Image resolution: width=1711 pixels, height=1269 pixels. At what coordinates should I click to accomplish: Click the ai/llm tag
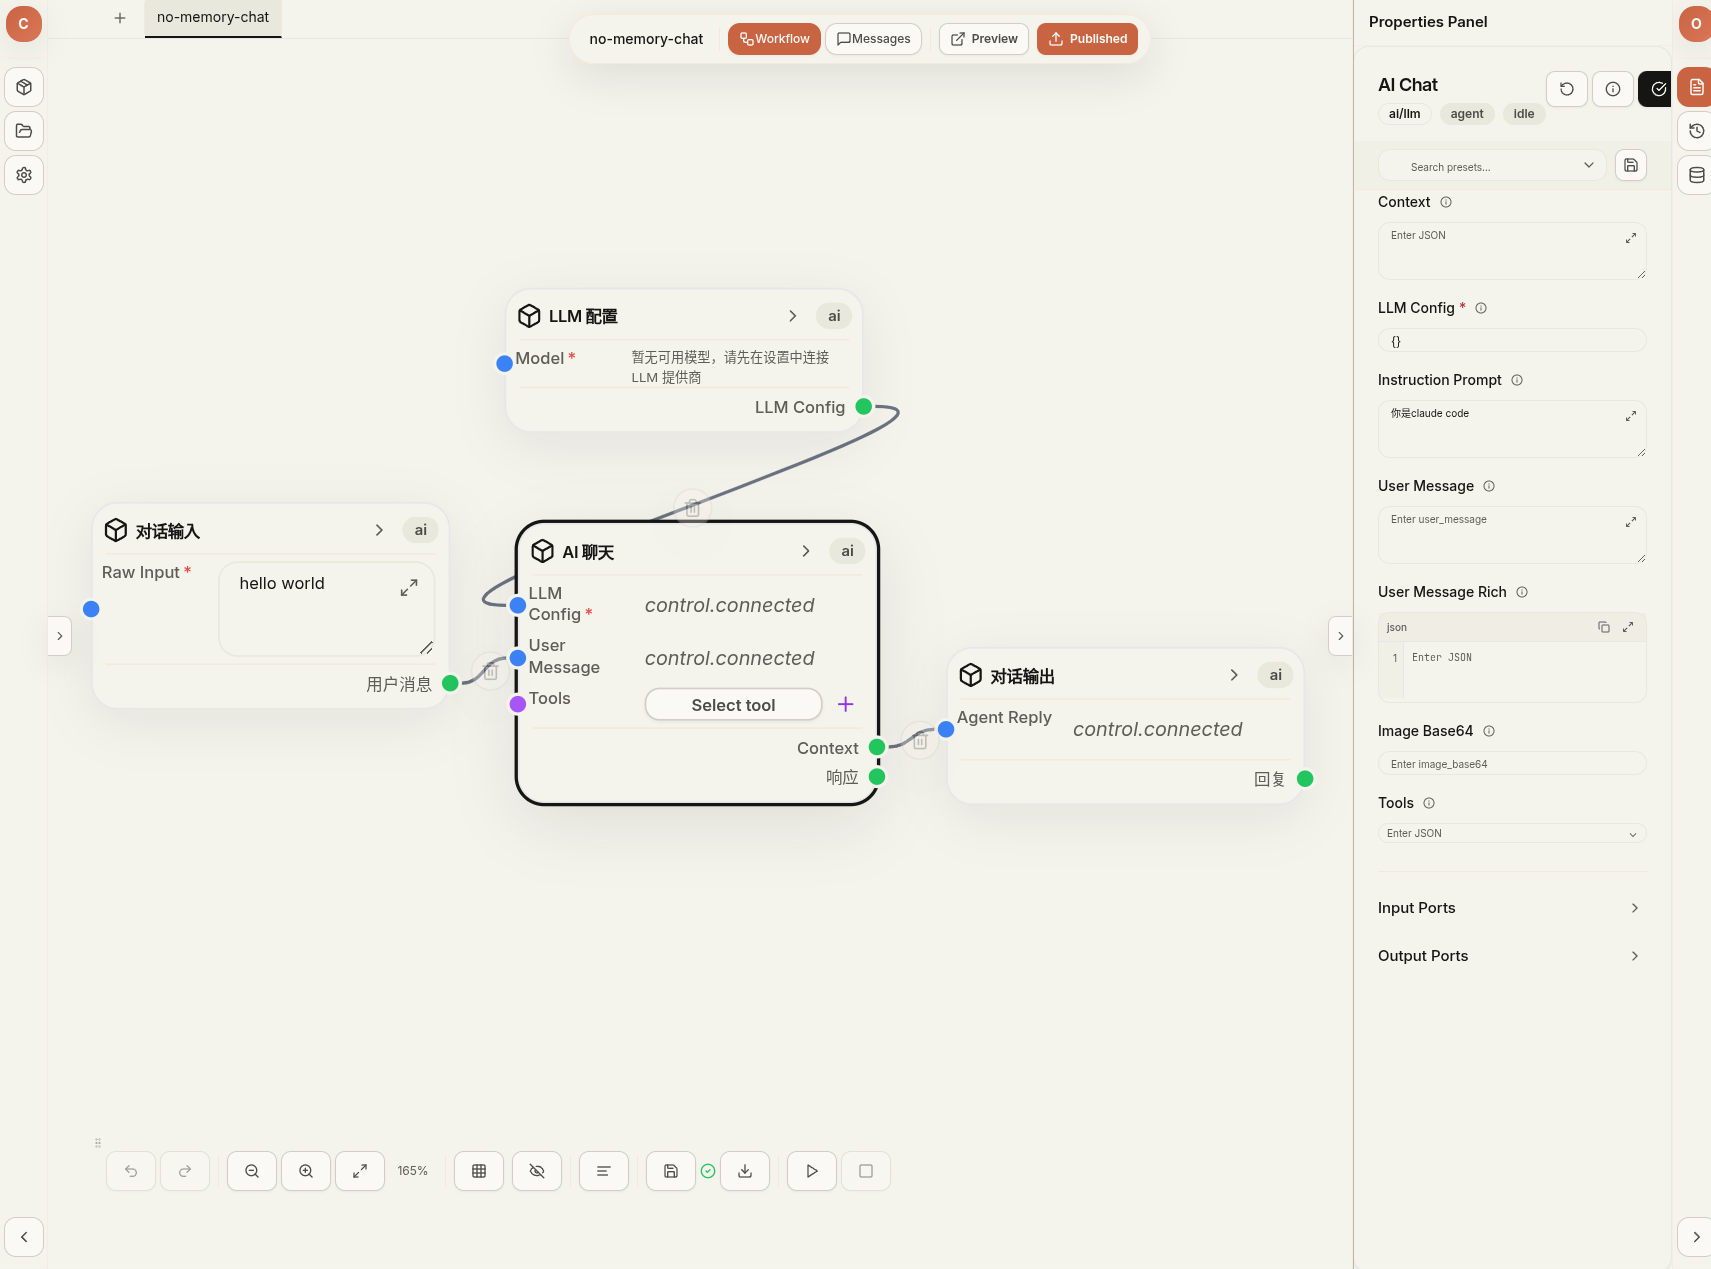click(x=1404, y=114)
